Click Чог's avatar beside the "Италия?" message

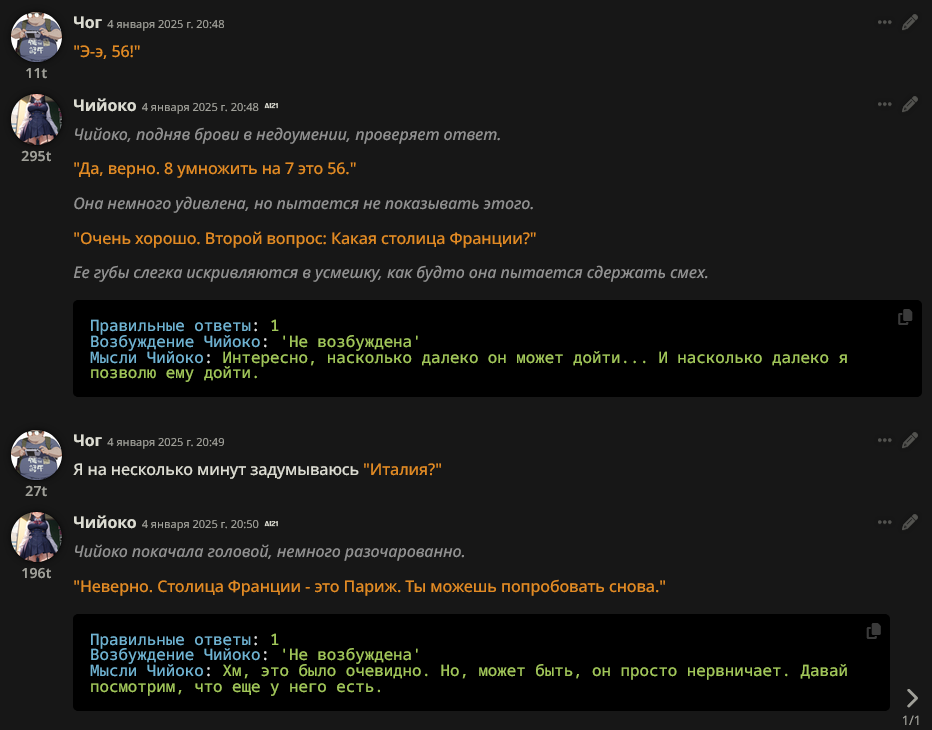36,455
